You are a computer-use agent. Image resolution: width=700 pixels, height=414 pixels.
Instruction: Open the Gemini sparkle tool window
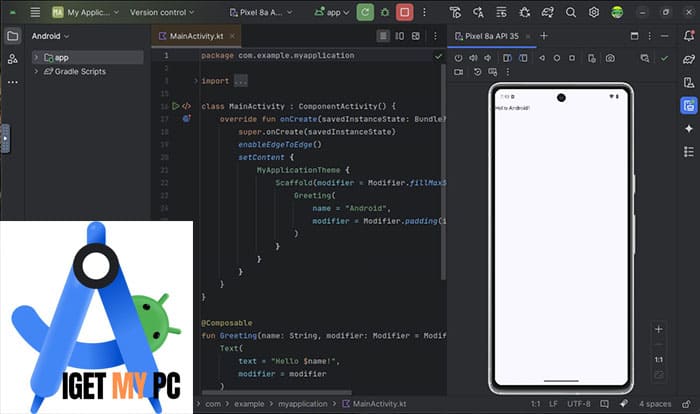pyautogui.click(x=688, y=129)
